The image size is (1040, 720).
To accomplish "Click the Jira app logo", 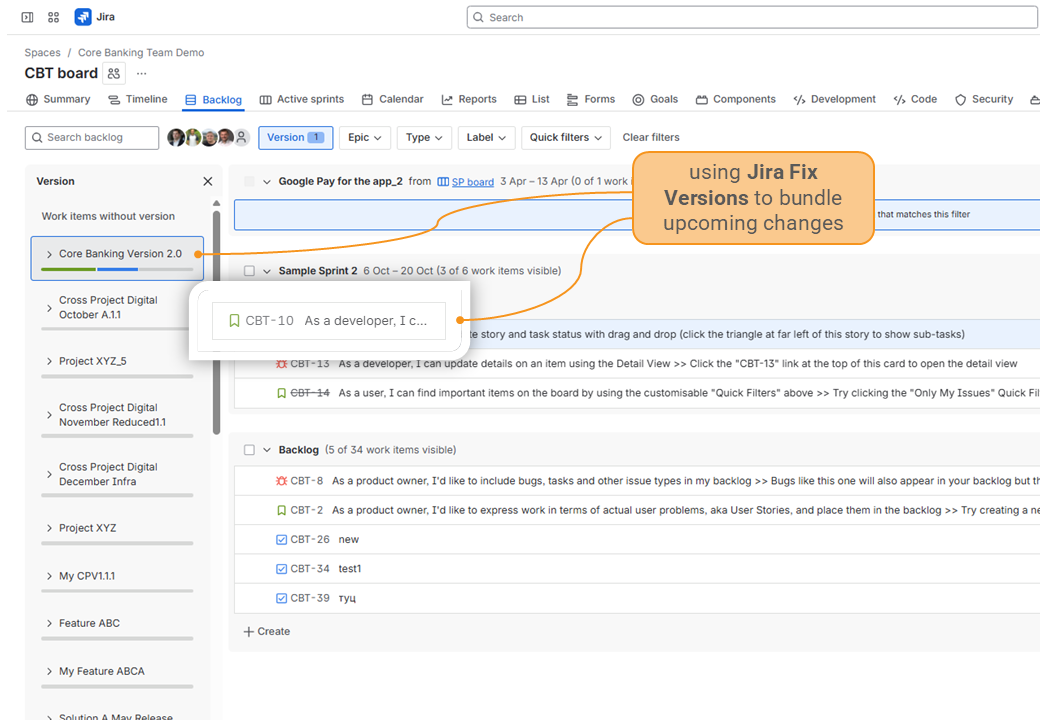I will click(84, 16).
